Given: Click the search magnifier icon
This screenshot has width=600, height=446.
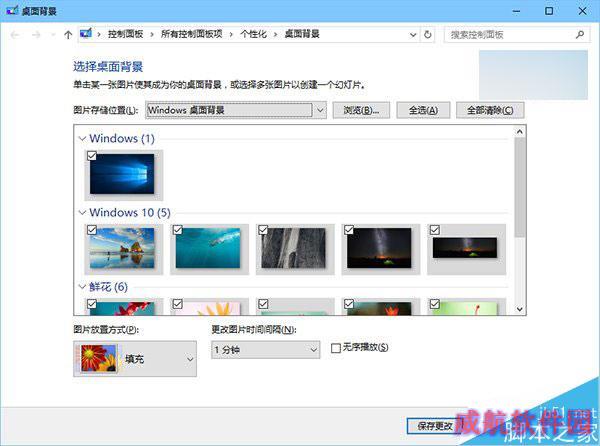Looking at the screenshot, I should click(x=580, y=35).
